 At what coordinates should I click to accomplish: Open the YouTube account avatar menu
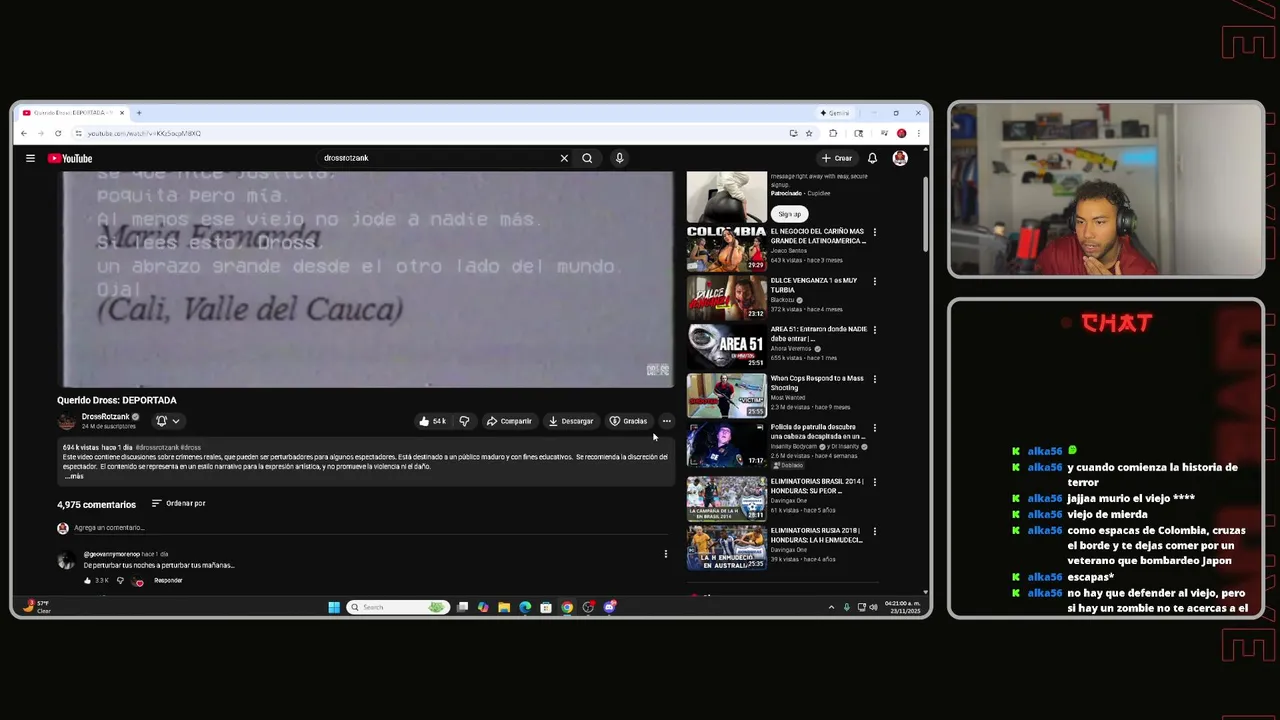coord(900,158)
